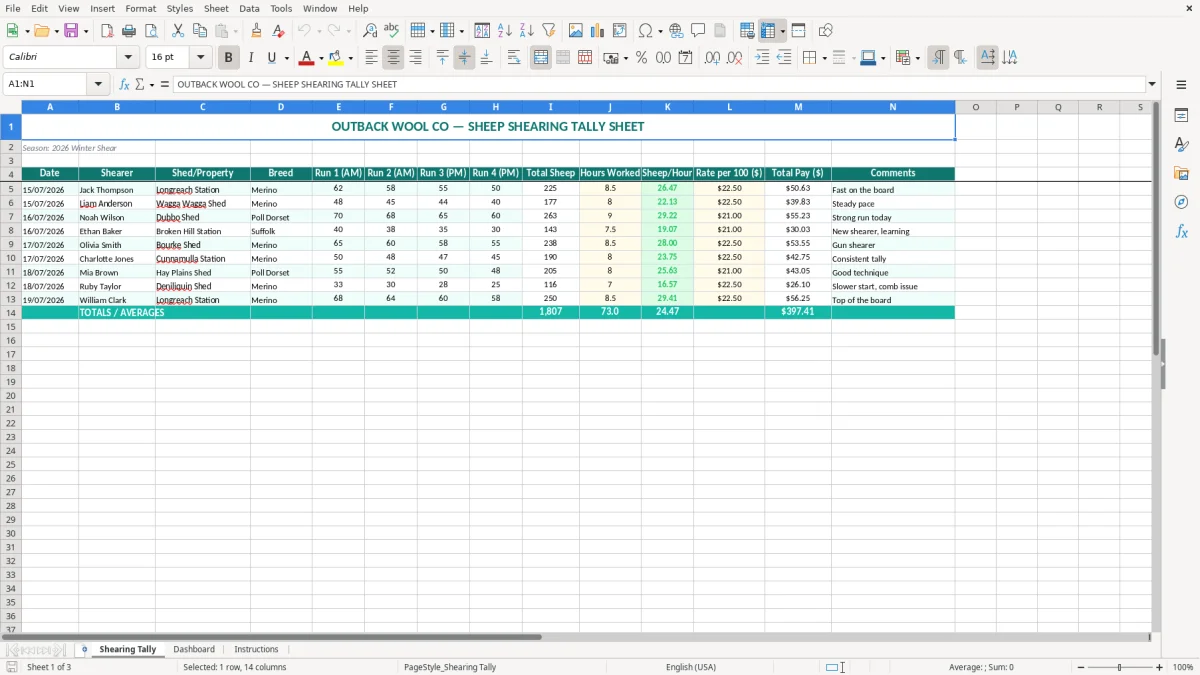Toggle Merge and Center Cells
1200x675 pixels.
pyautogui.click(x=541, y=58)
